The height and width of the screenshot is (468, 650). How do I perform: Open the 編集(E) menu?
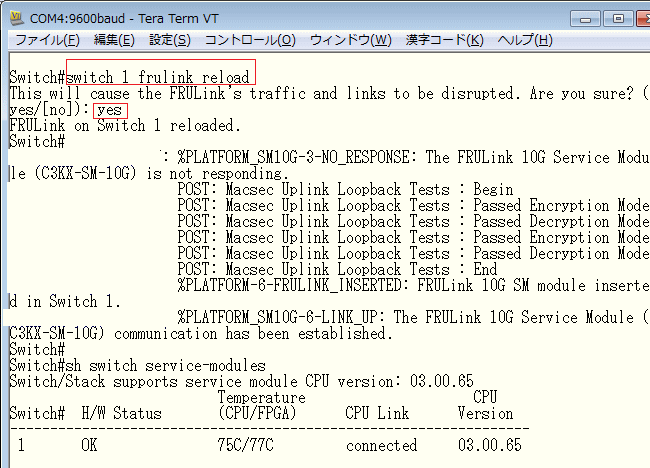113,40
